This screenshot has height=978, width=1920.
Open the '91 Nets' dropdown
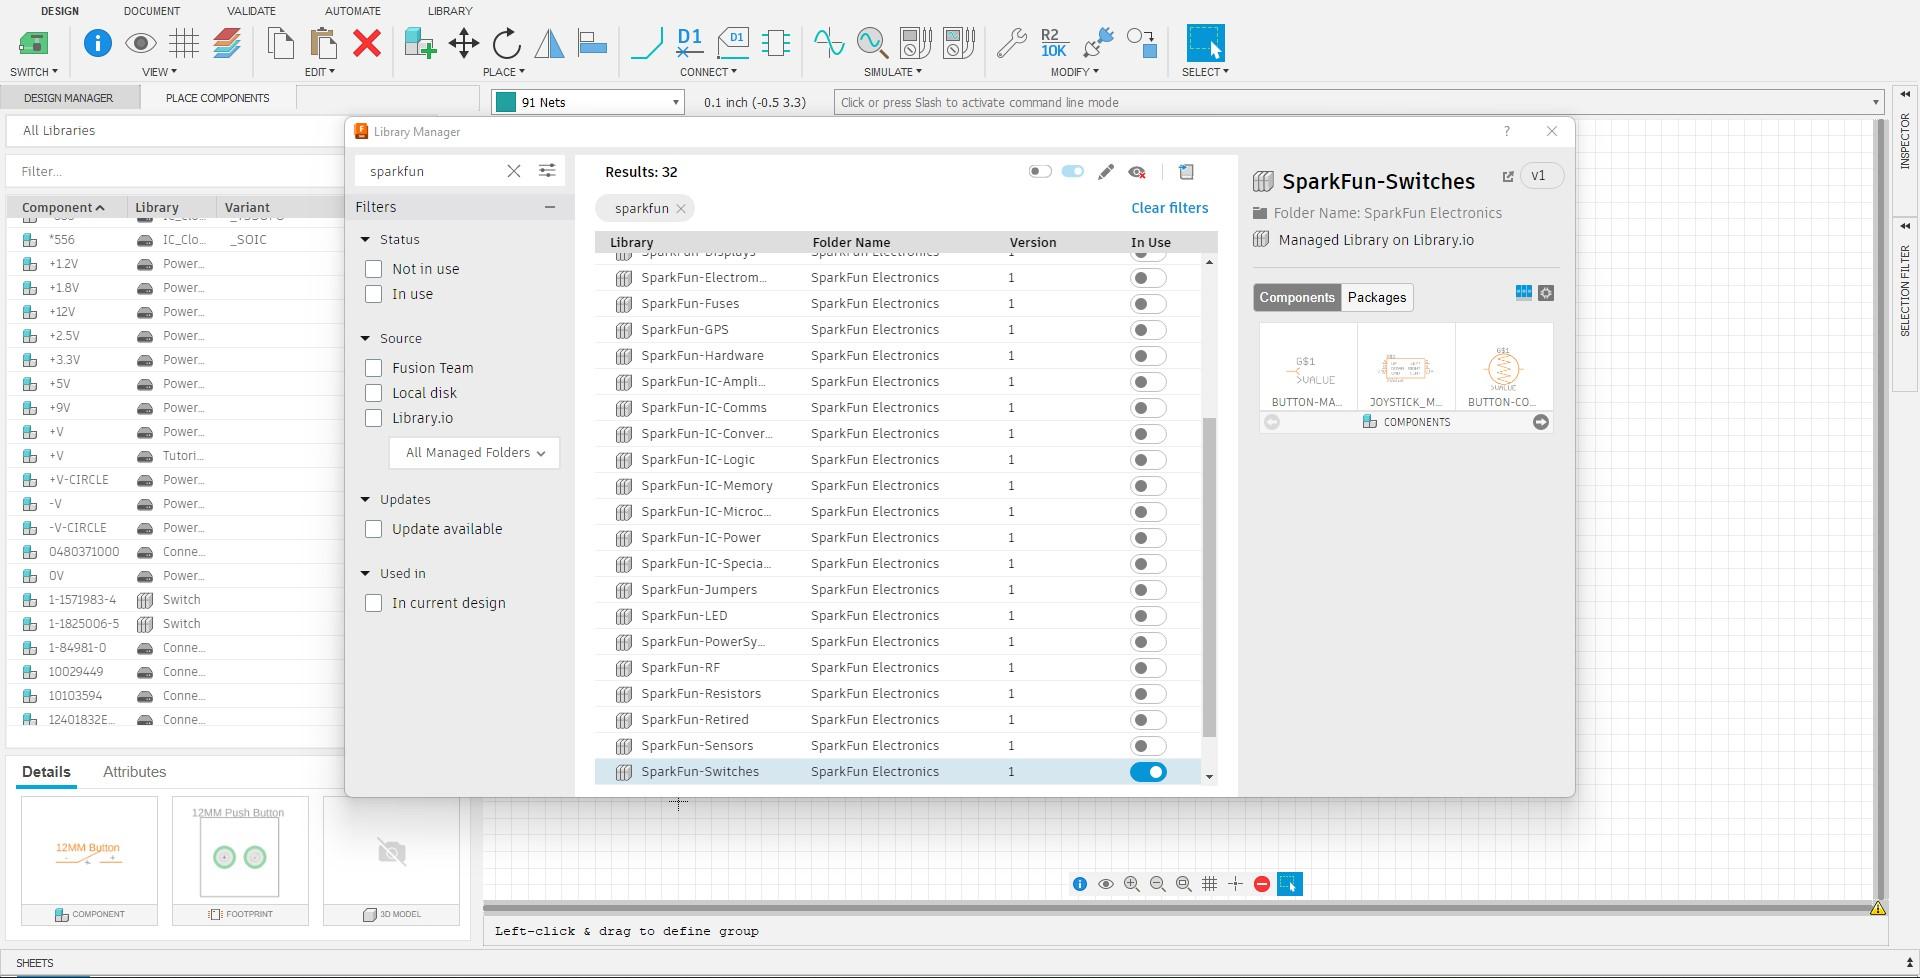[588, 102]
